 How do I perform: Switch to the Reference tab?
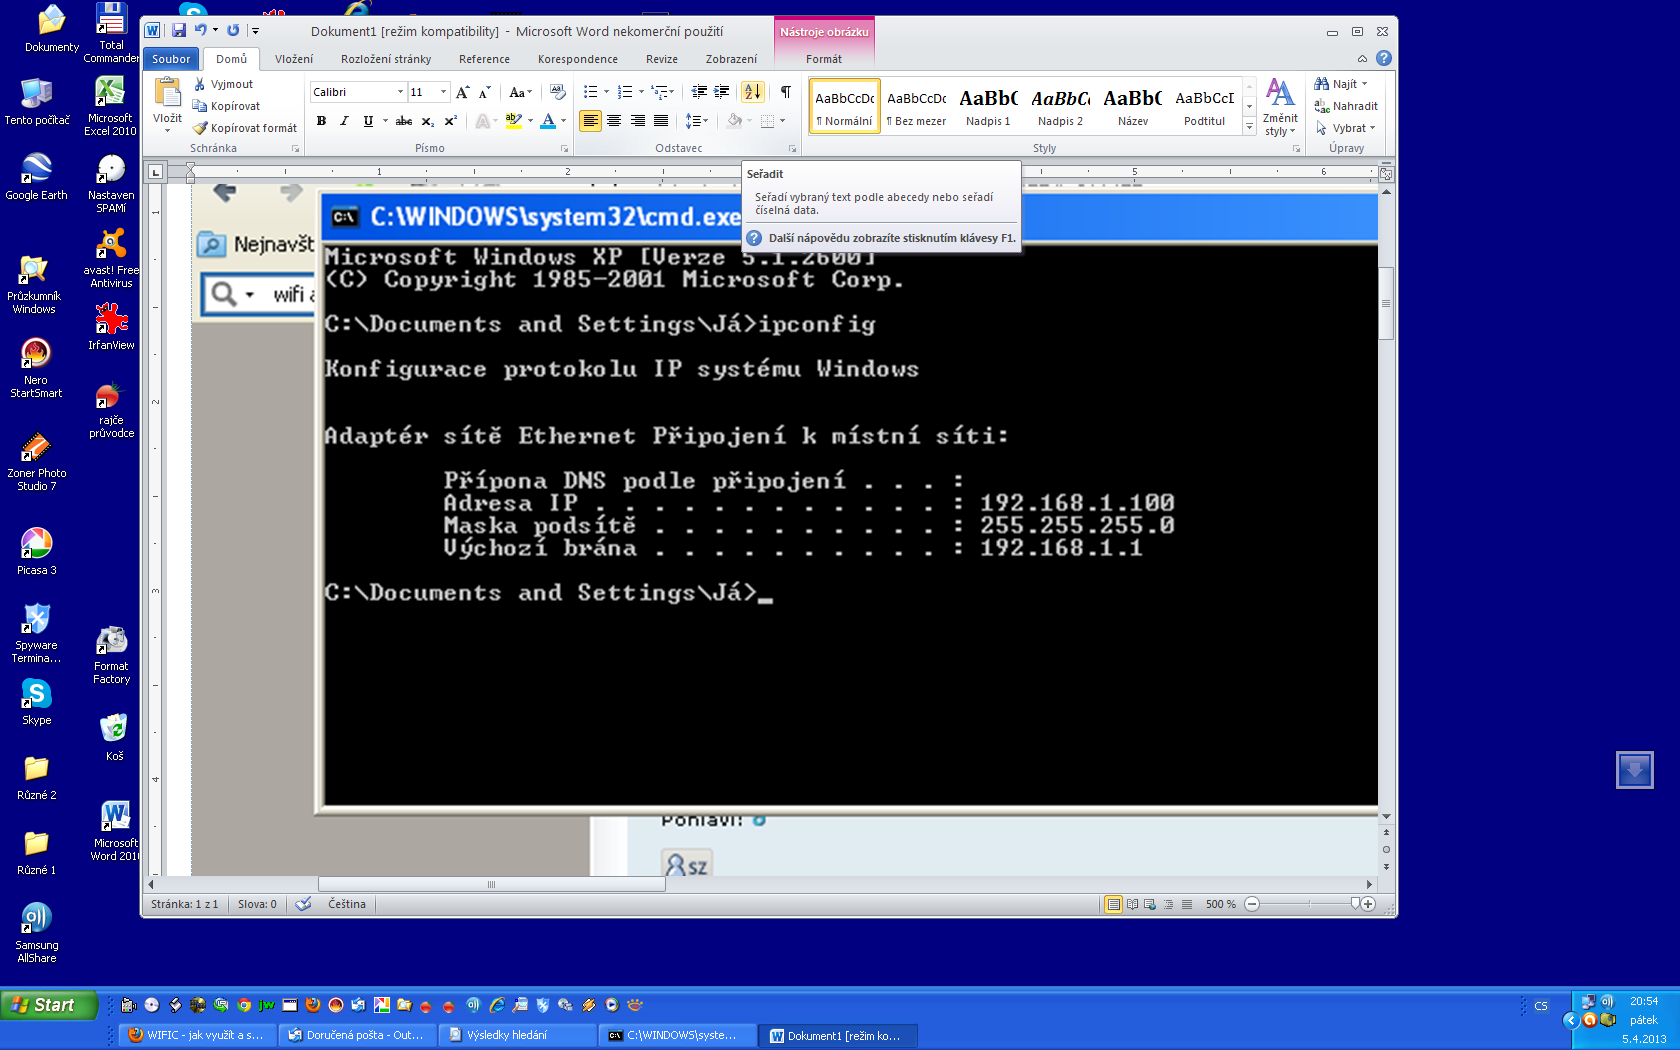click(x=484, y=59)
